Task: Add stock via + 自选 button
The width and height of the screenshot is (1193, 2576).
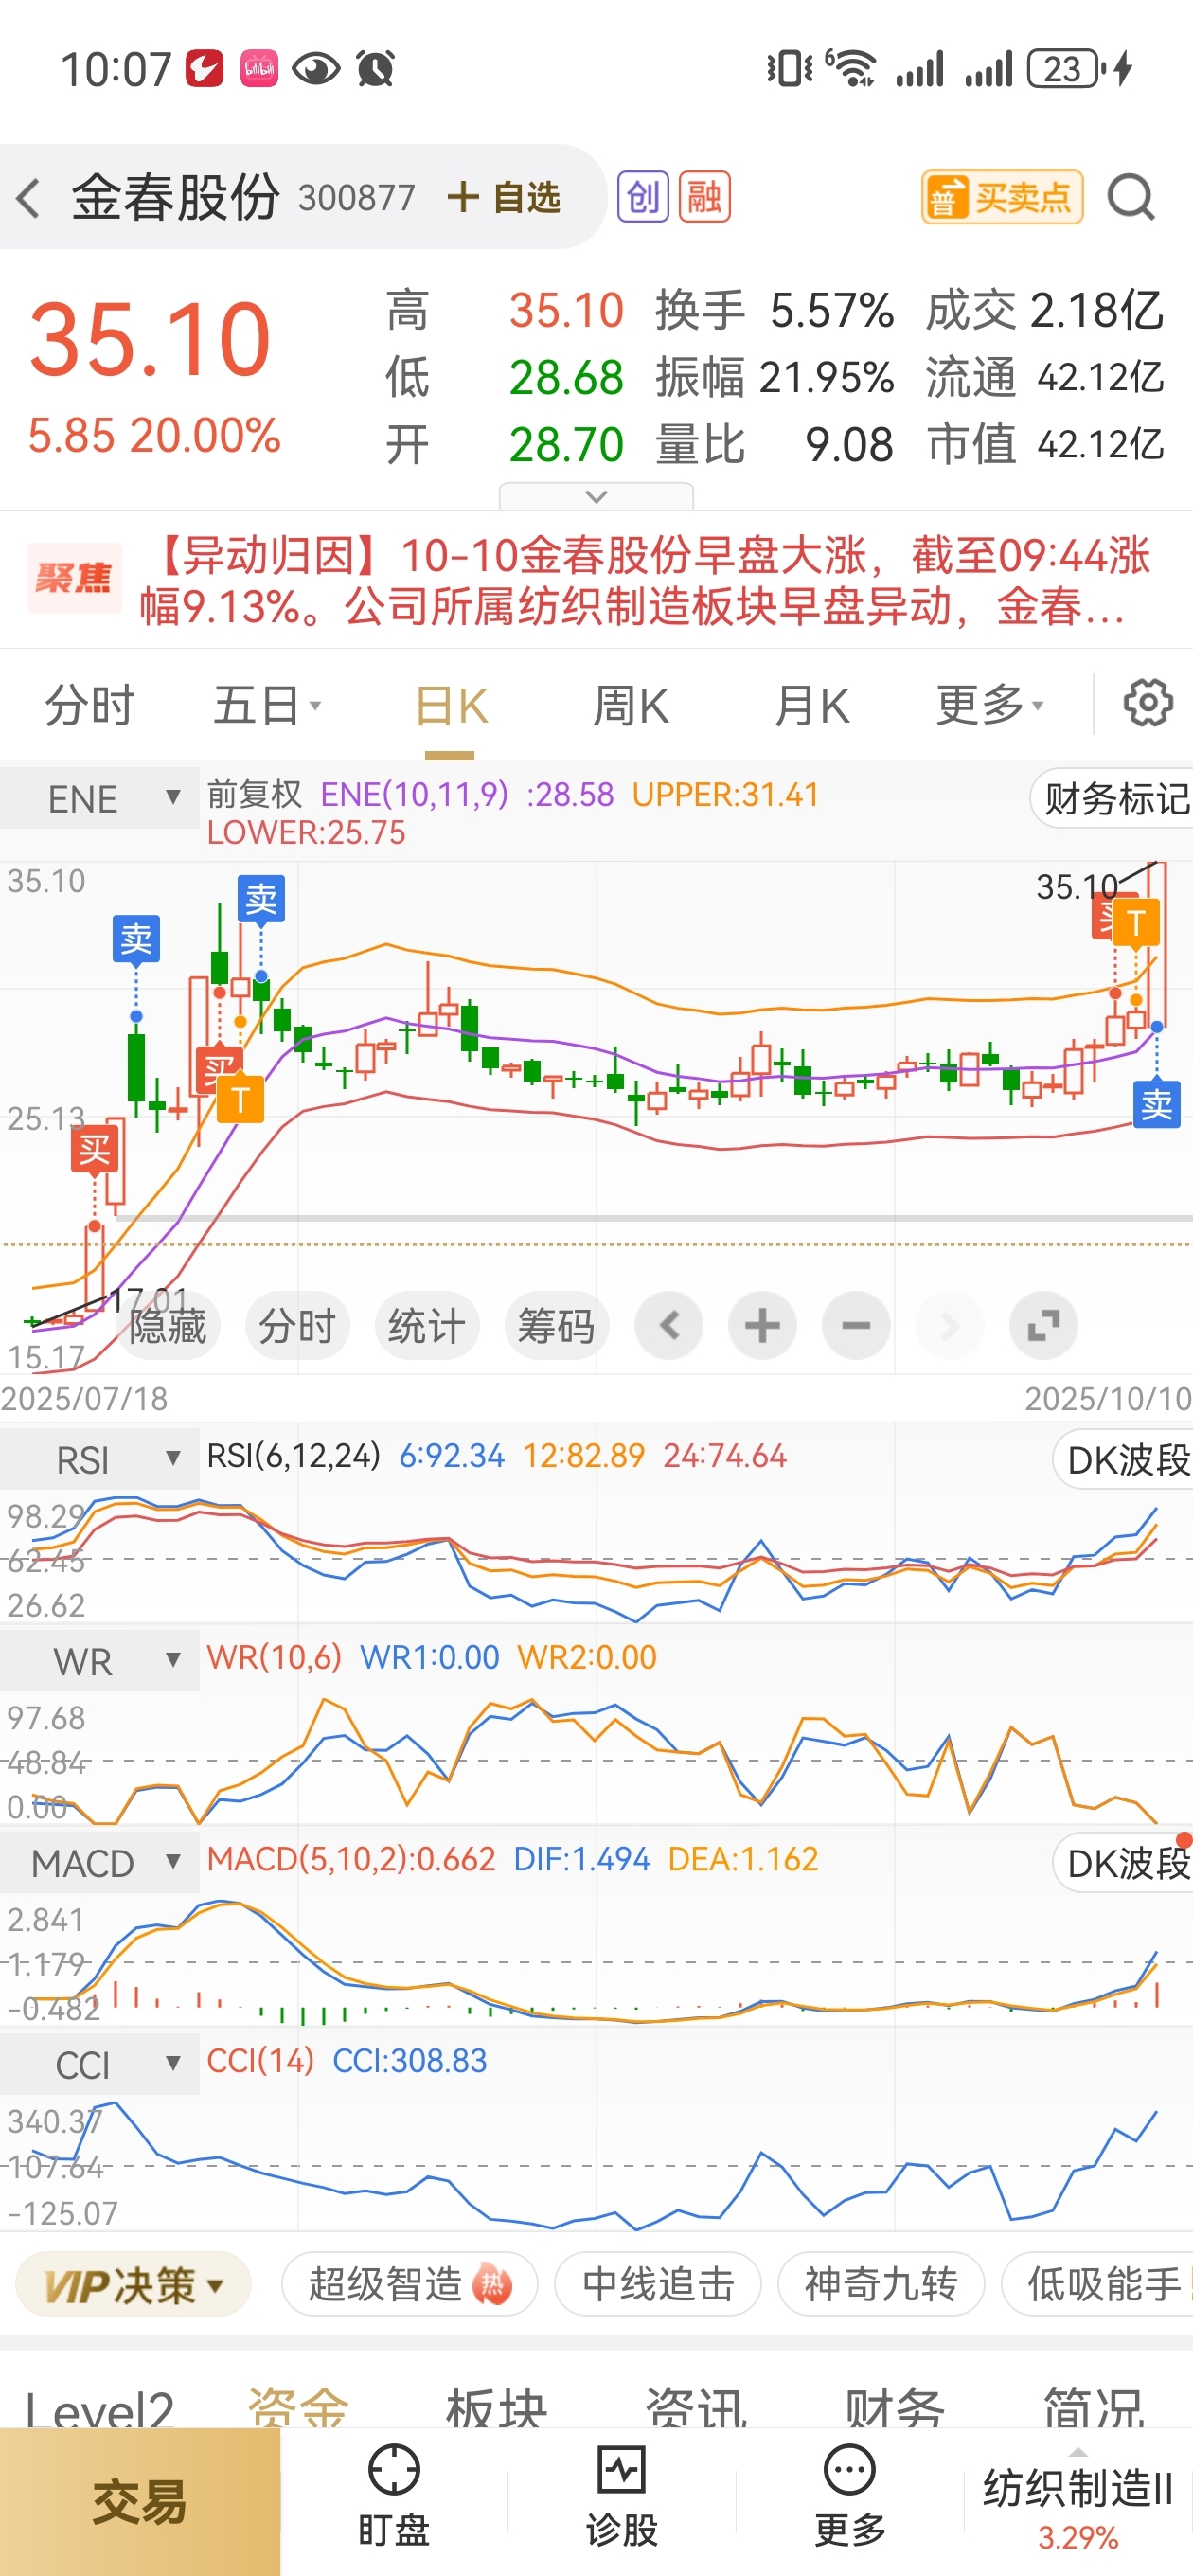Action: [x=504, y=197]
